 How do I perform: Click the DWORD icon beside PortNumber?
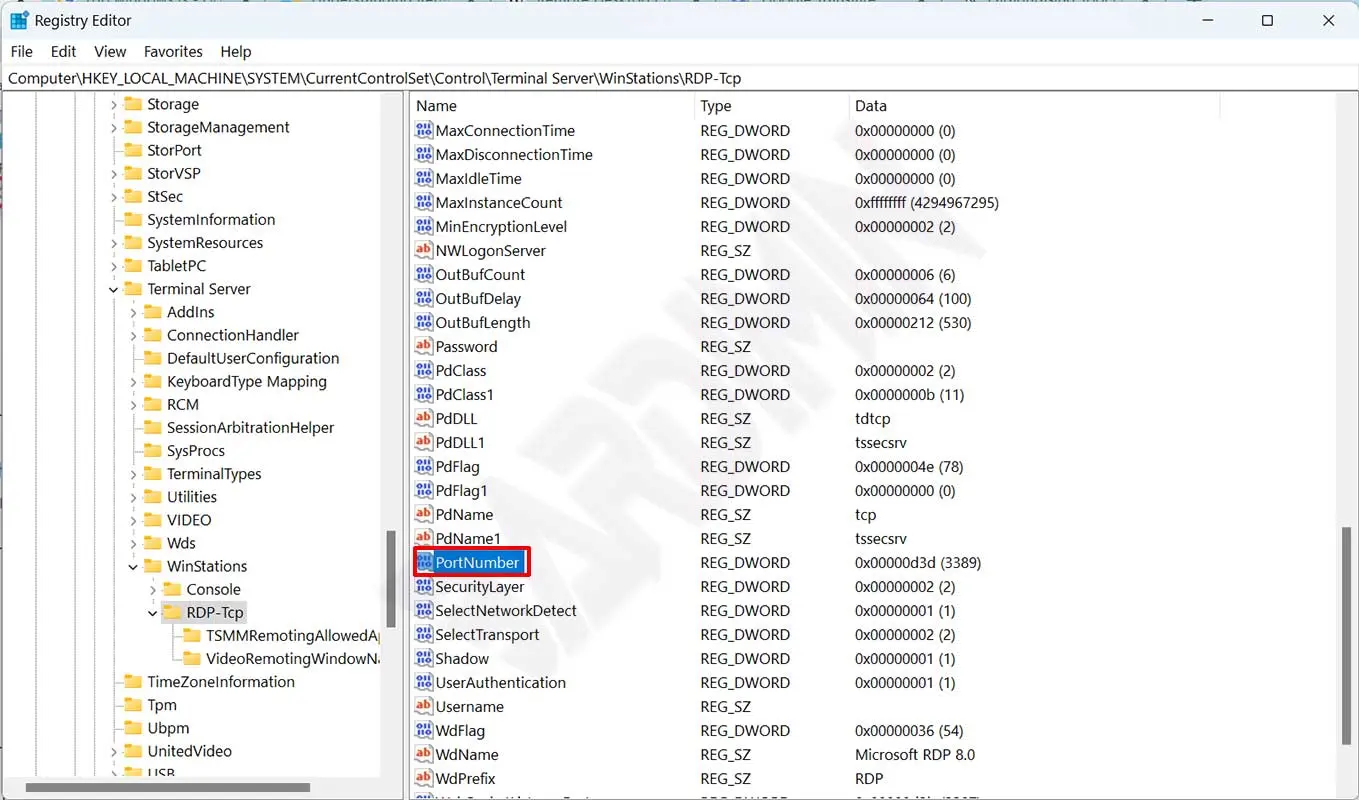(424, 563)
